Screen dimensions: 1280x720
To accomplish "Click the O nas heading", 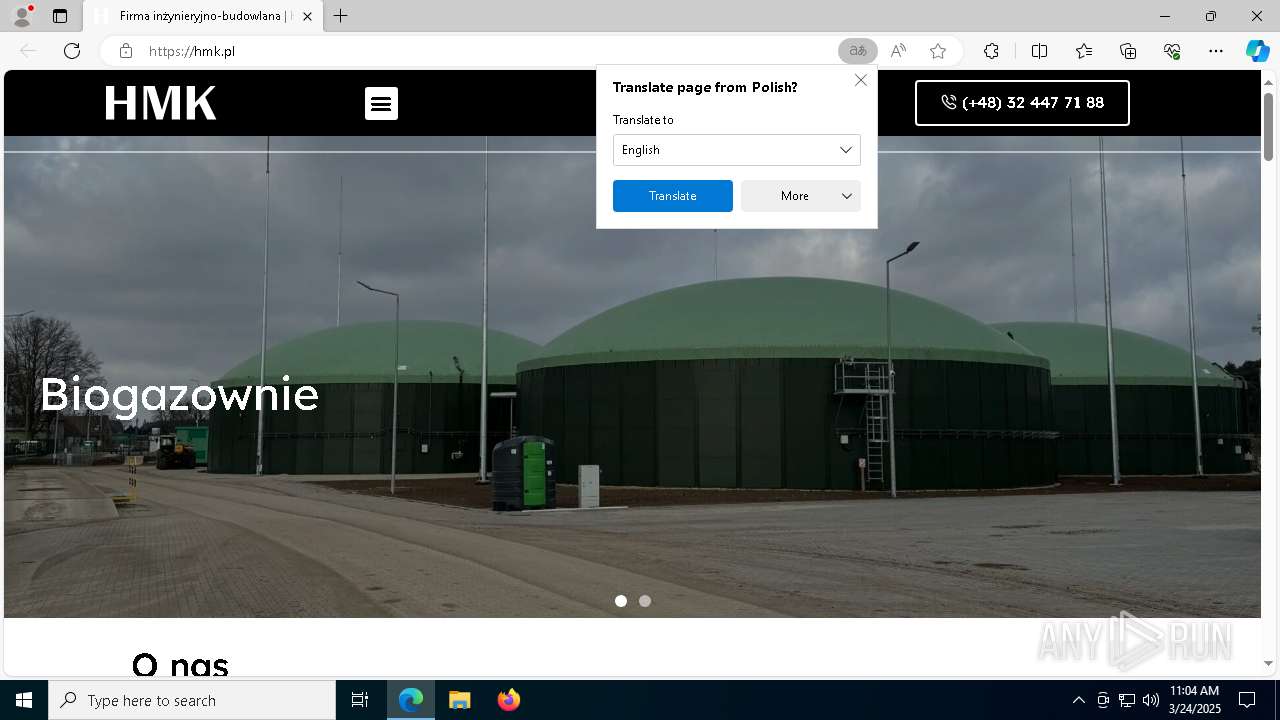I will coord(180,665).
